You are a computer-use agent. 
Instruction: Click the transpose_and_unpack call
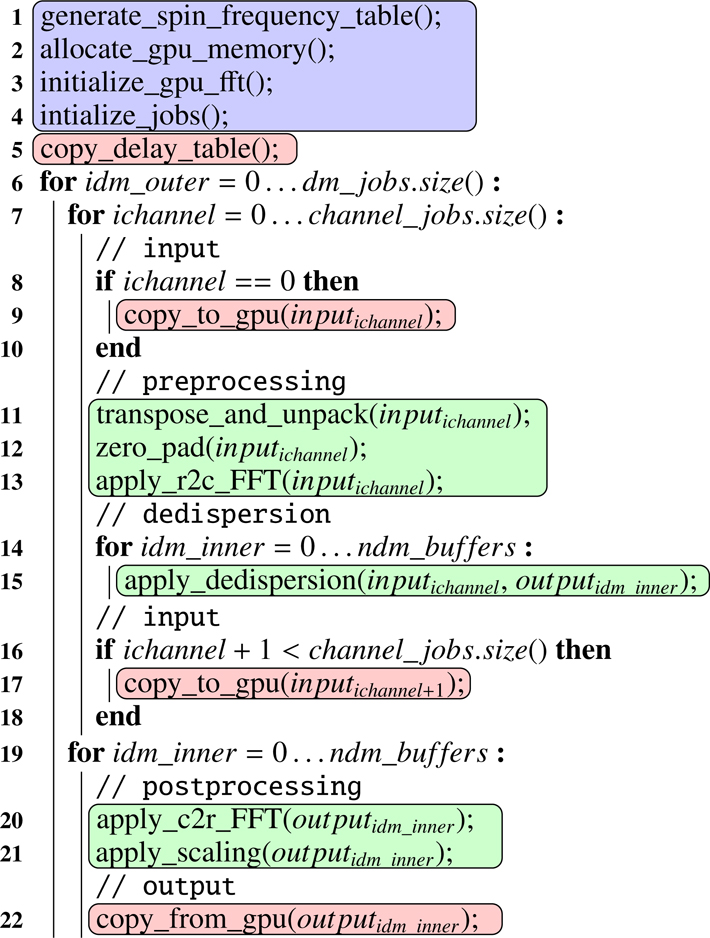318,415
